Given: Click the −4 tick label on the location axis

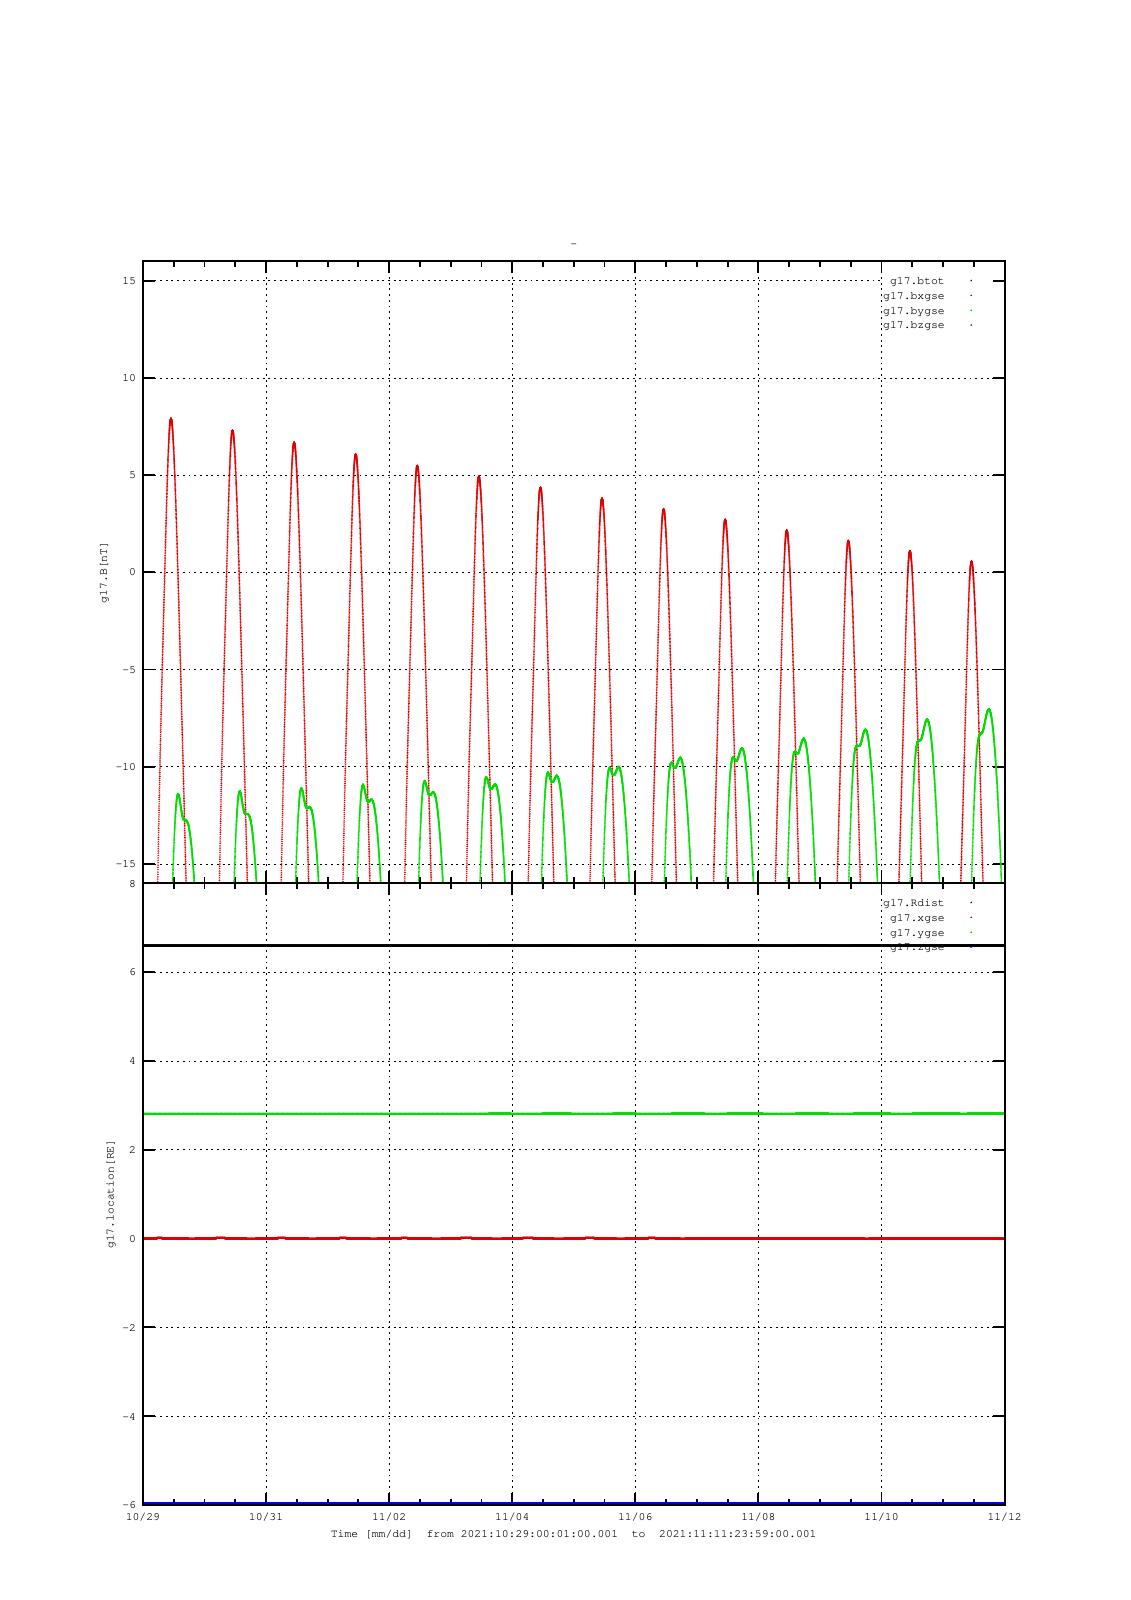Looking at the screenshot, I should (x=129, y=1417).
